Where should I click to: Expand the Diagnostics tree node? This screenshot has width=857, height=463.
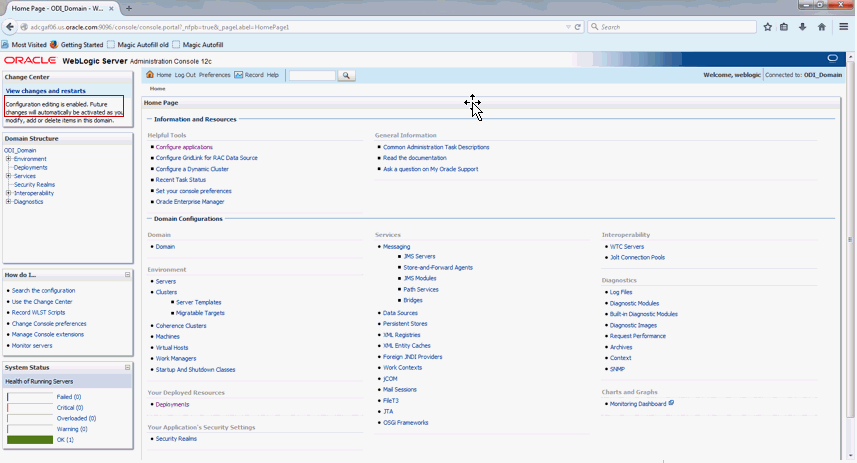pos(8,202)
